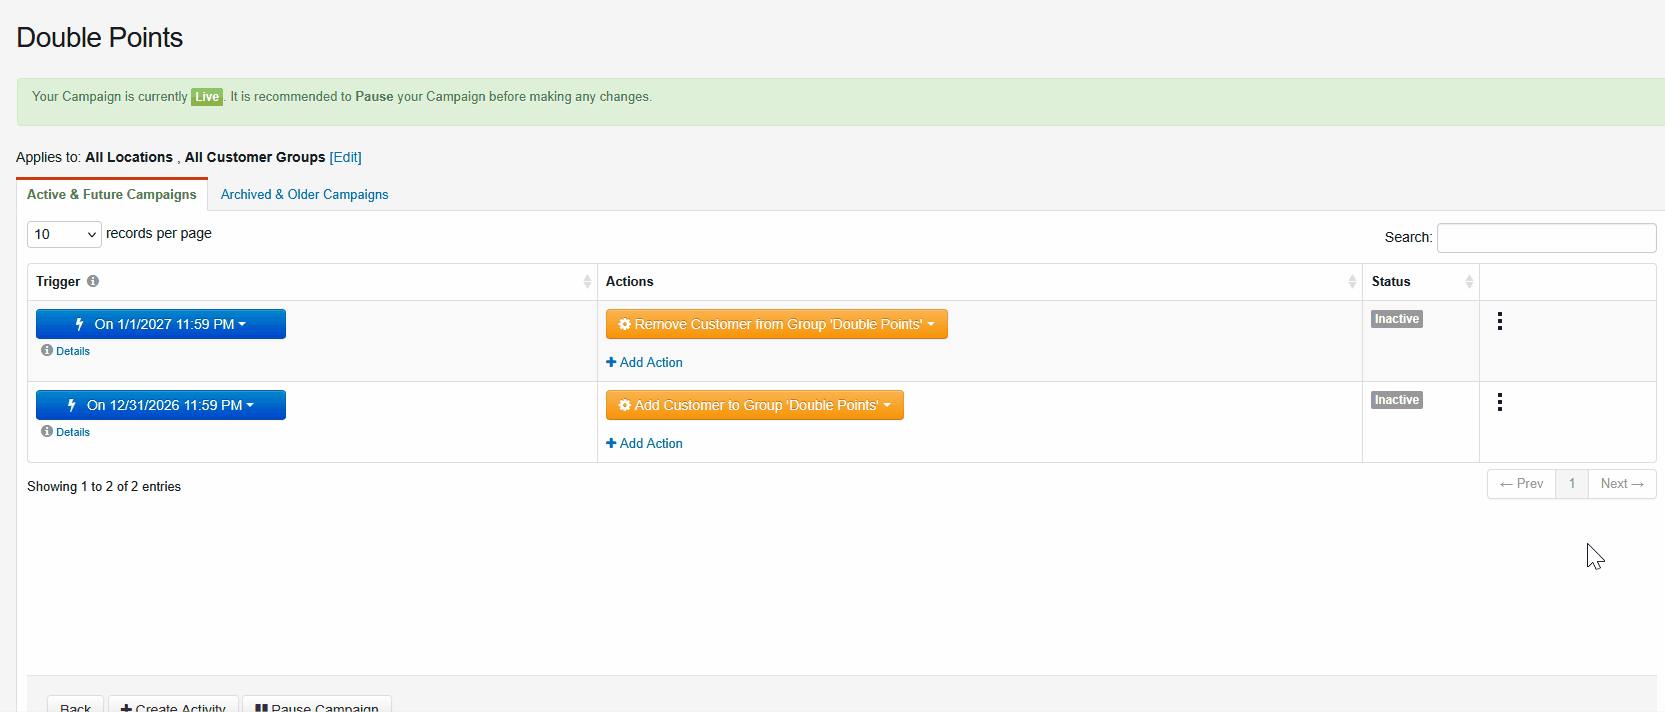
Task: Click the Back button
Action: [x=75, y=704]
